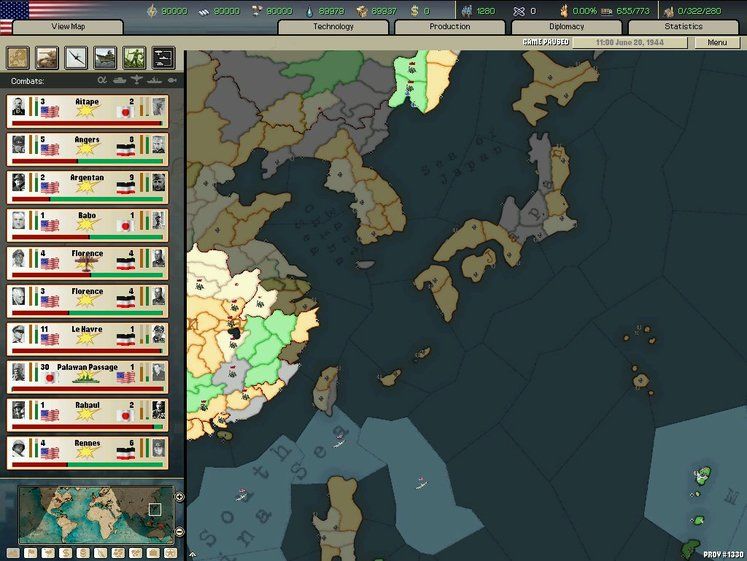Click the nuclear atom icon

pos(519,11)
